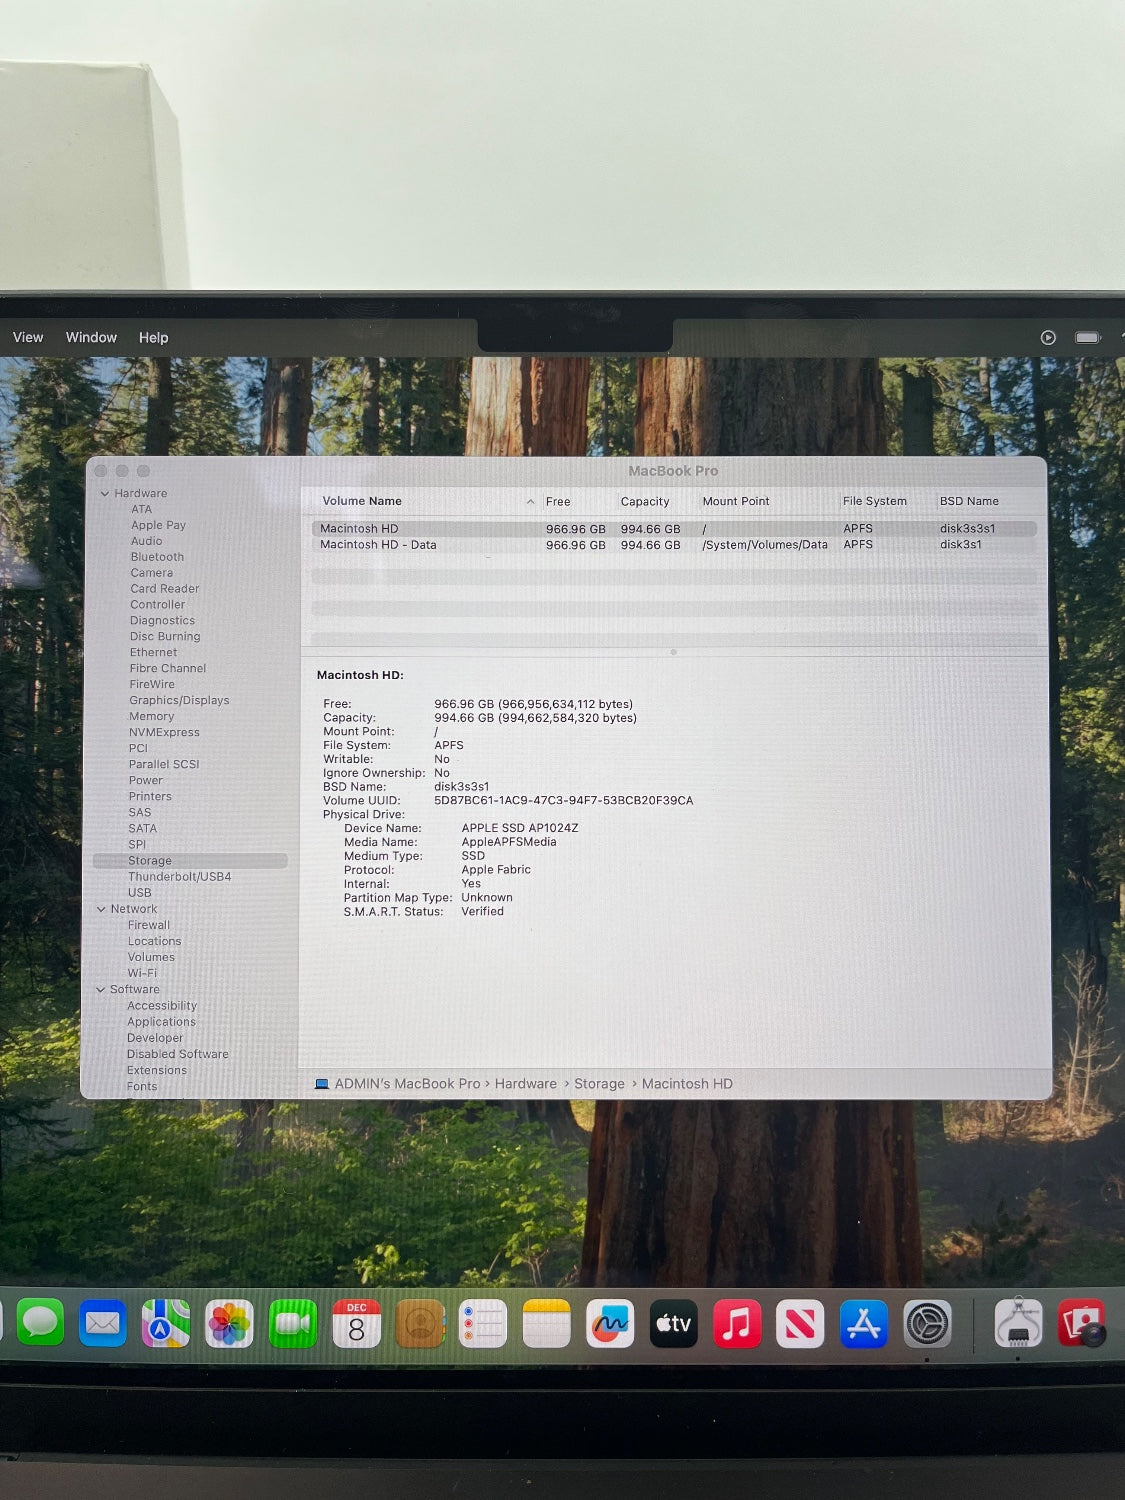The image size is (1125, 1500).
Task: Click Hardware in the bottom path bar
Action: [525, 1084]
